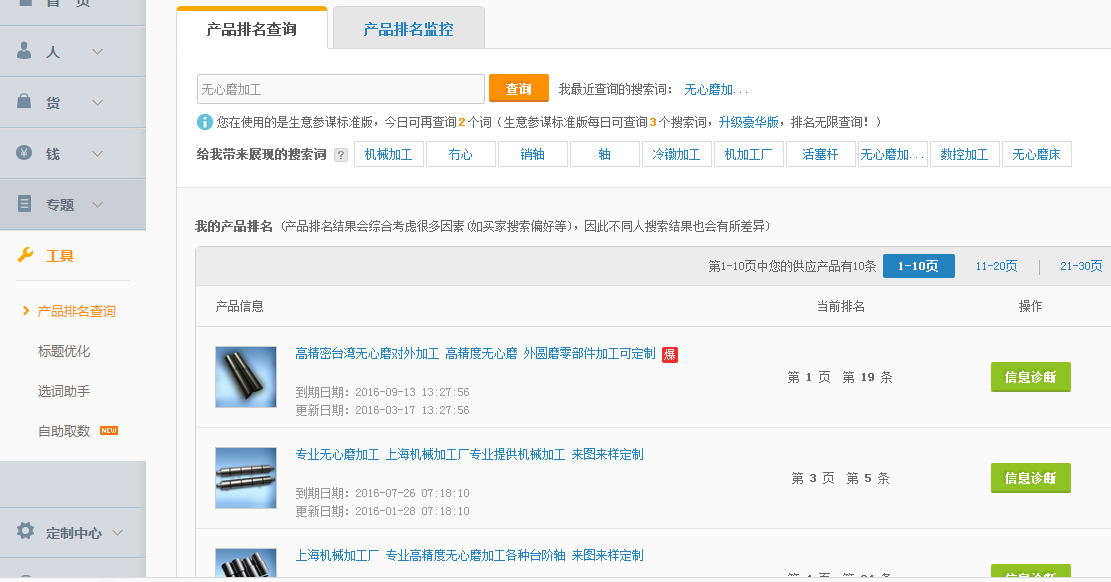
Task: Go to results pages 11-20页
Action: coord(996,266)
